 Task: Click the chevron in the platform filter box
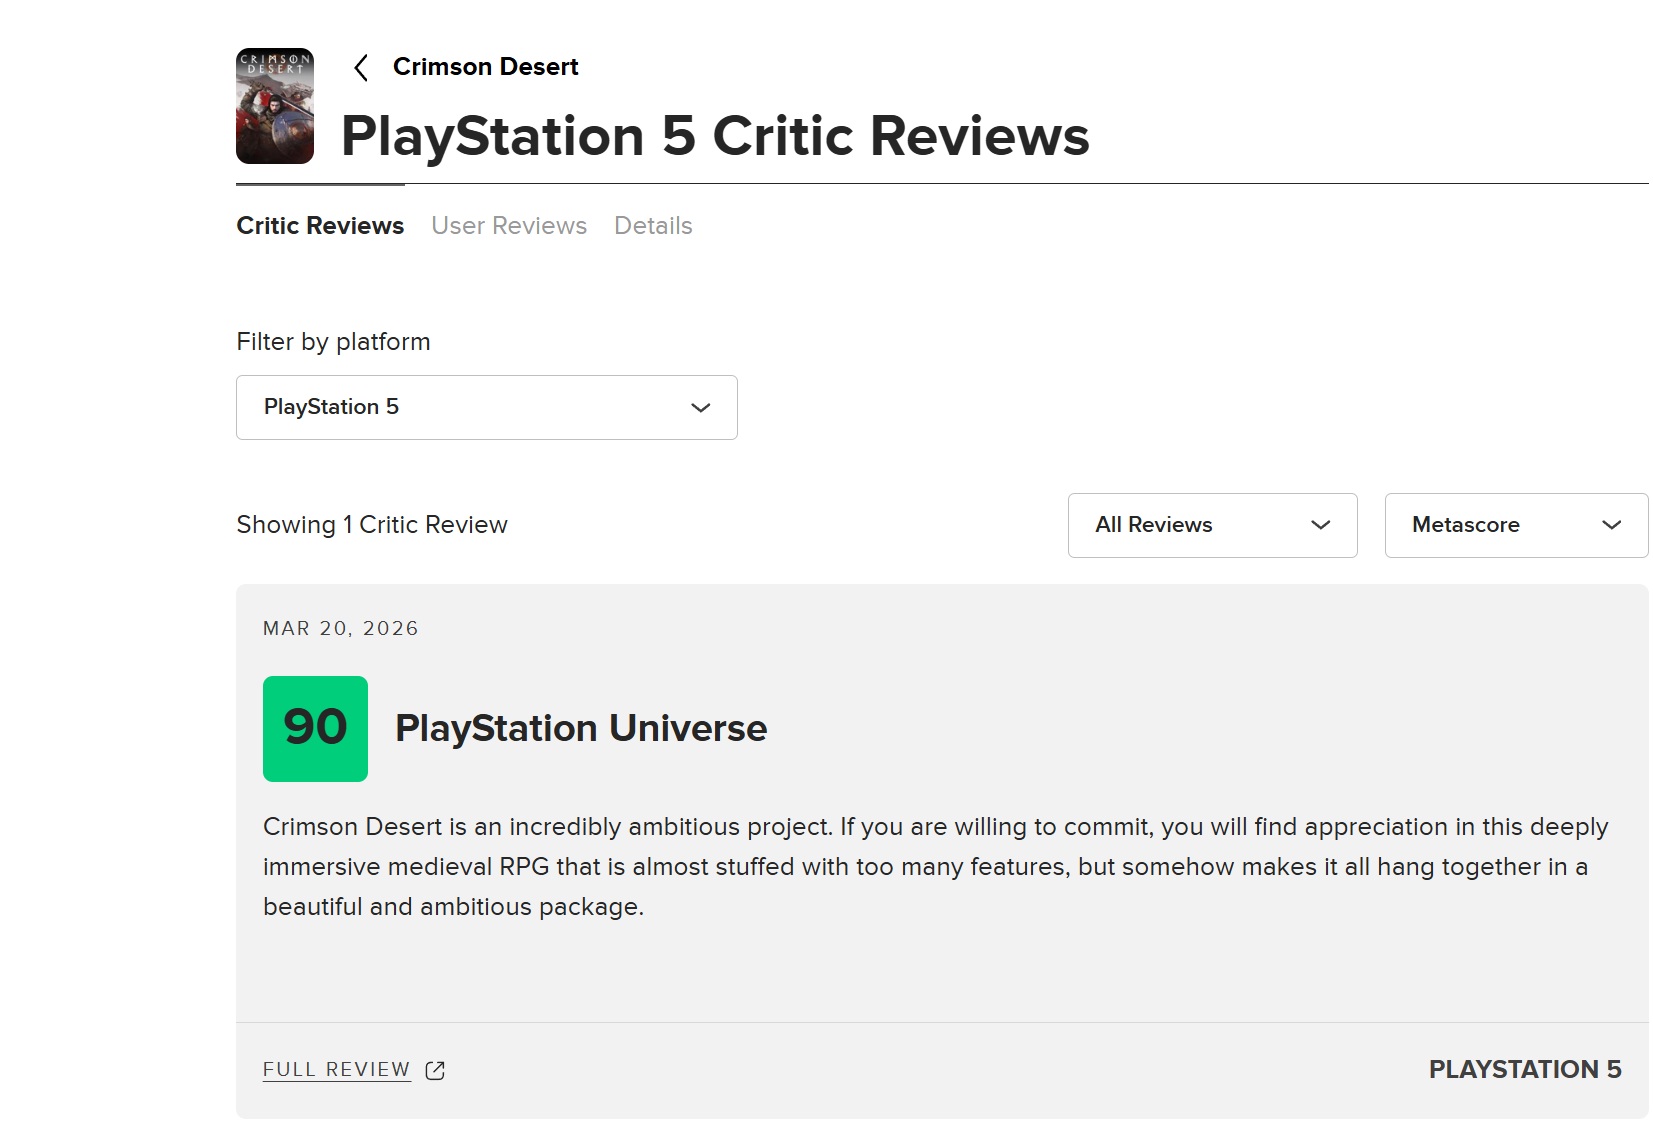701,408
